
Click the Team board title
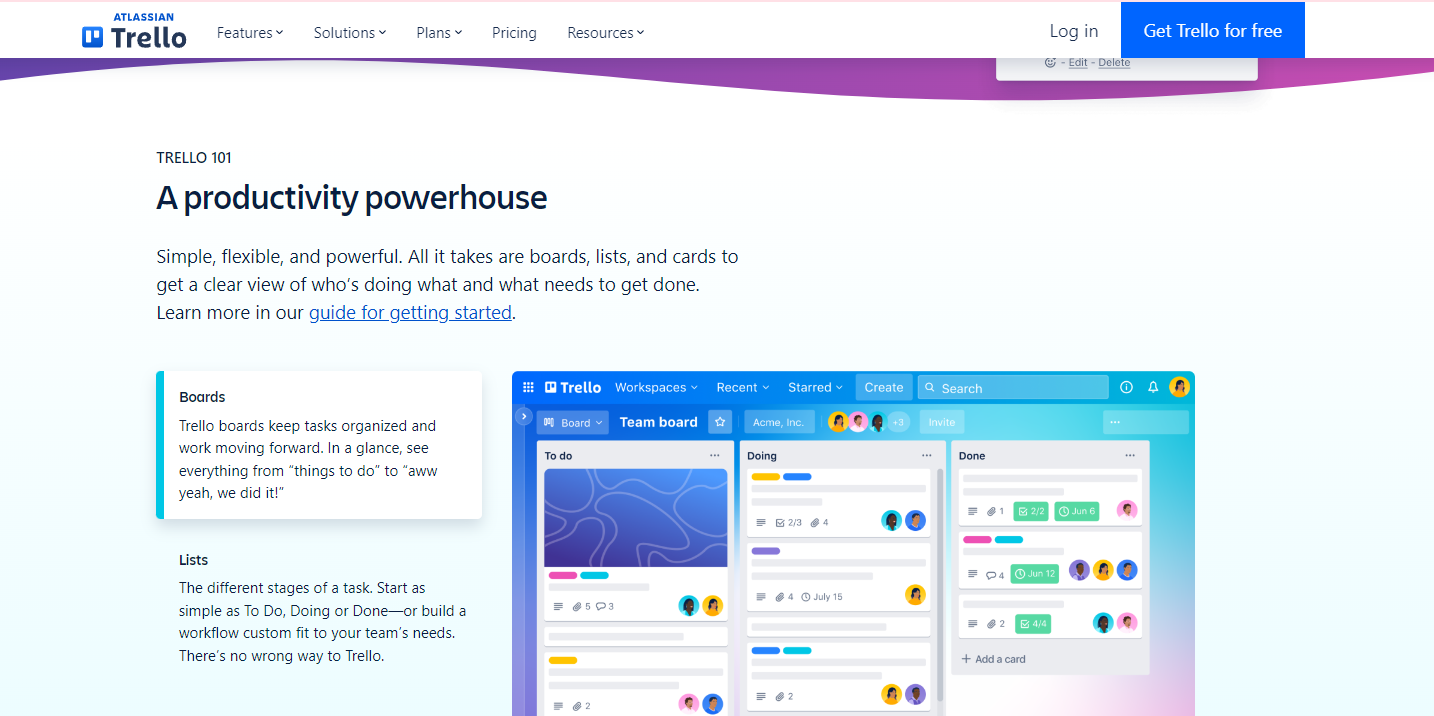(658, 422)
